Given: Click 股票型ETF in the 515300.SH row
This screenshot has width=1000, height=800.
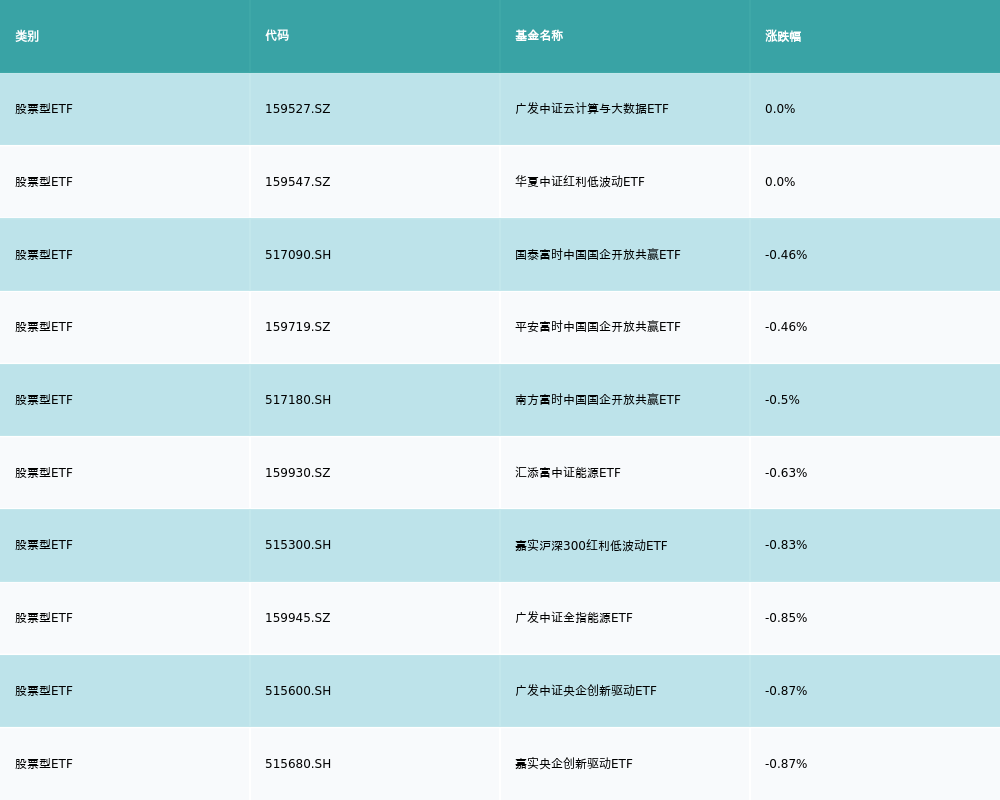Looking at the screenshot, I should pos(44,545).
